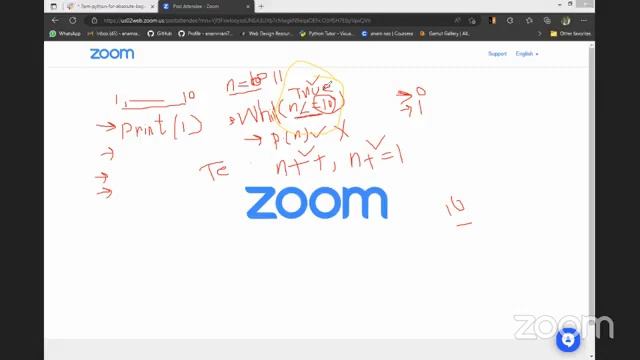Open the Other favorites folder
The height and width of the screenshot is (360, 640).
(571, 33)
